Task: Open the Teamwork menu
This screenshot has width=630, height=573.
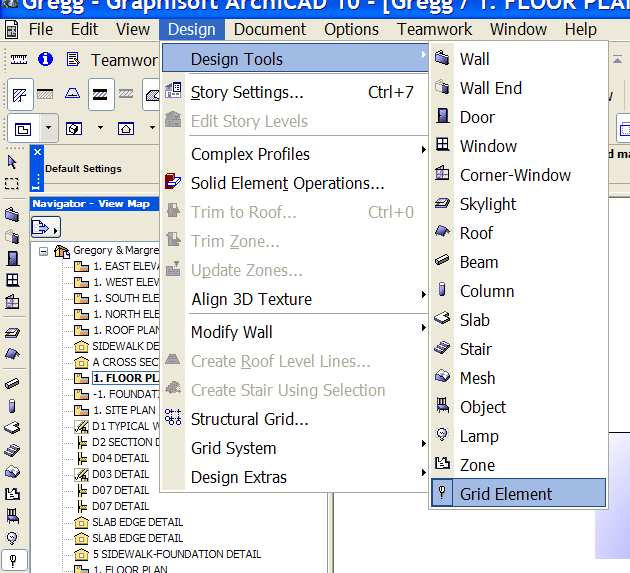Action: coord(434,29)
